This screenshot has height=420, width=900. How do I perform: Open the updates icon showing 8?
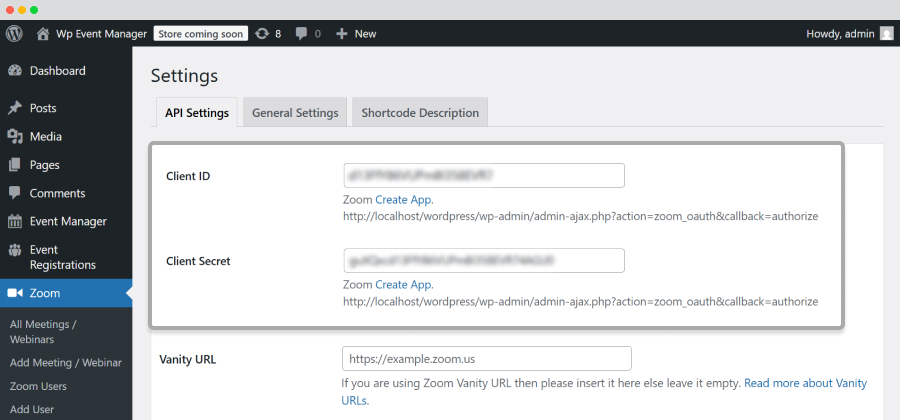262,34
